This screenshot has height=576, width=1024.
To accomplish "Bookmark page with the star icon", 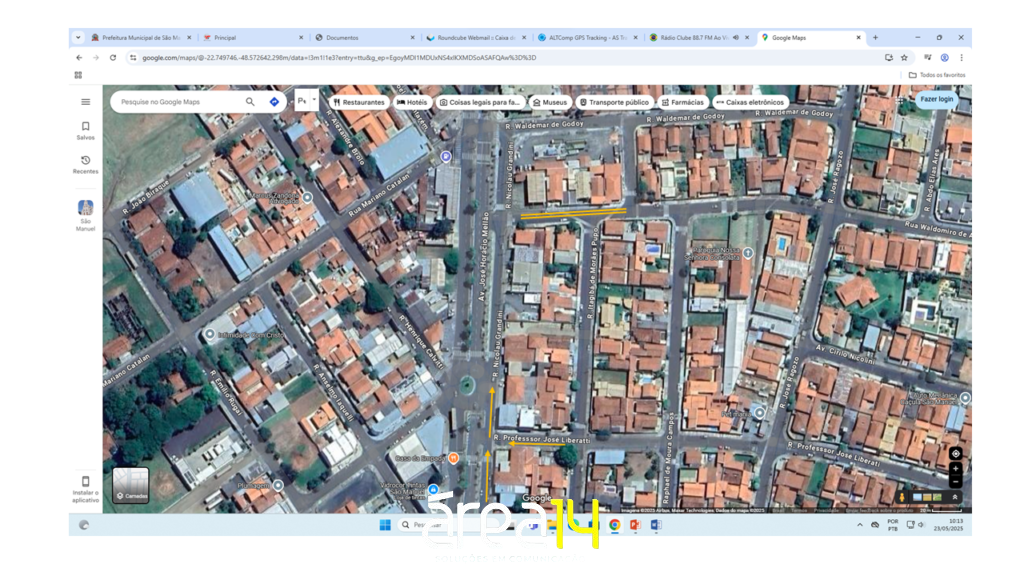I will 904,58.
